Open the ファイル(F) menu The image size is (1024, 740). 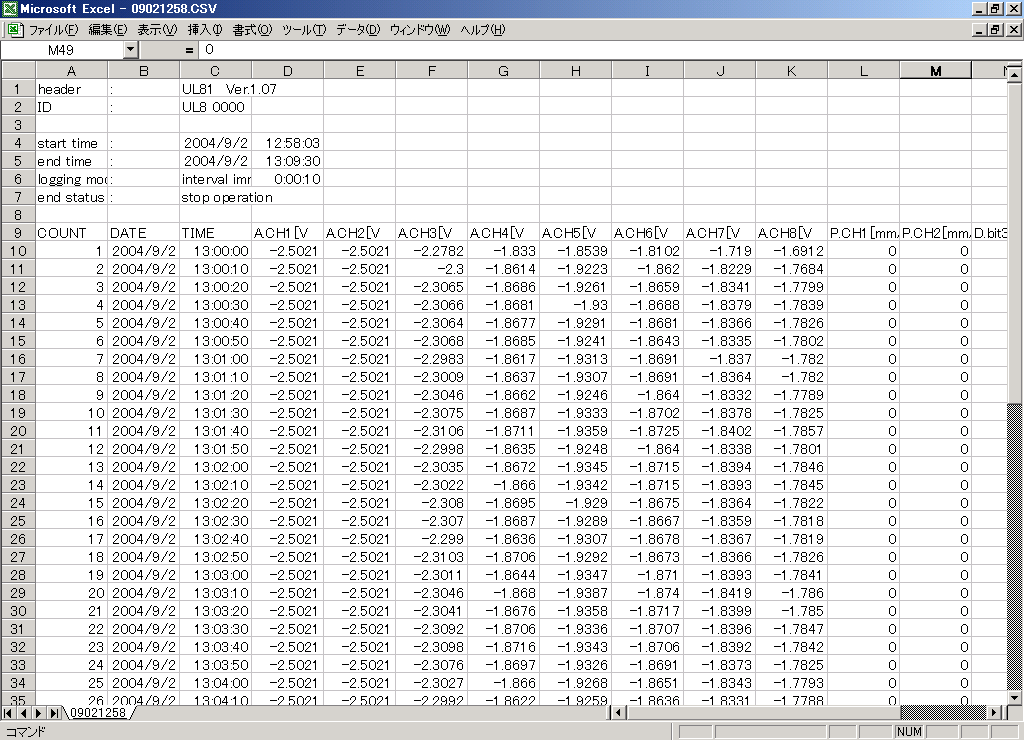[54, 29]
